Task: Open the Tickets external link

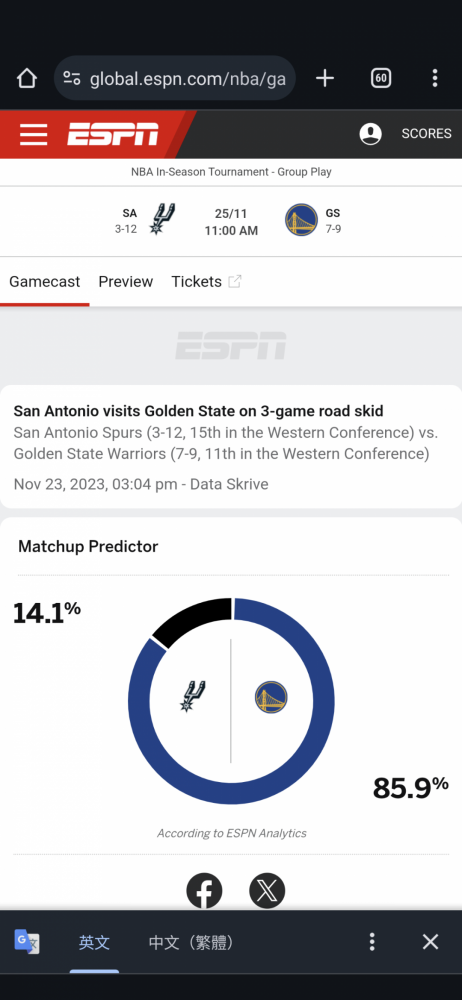Action: tap(206, 282)
